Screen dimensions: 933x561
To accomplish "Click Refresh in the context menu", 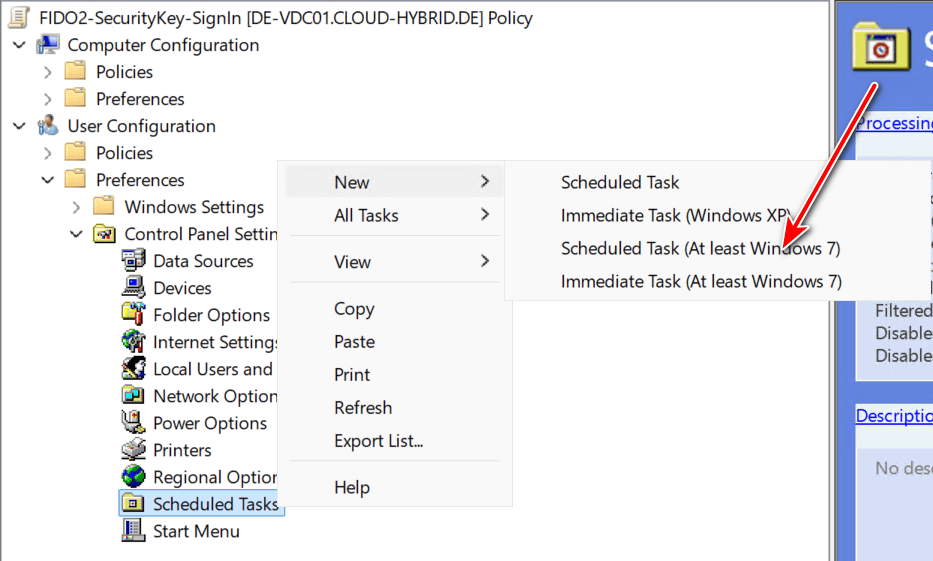I will pos(363,408).
